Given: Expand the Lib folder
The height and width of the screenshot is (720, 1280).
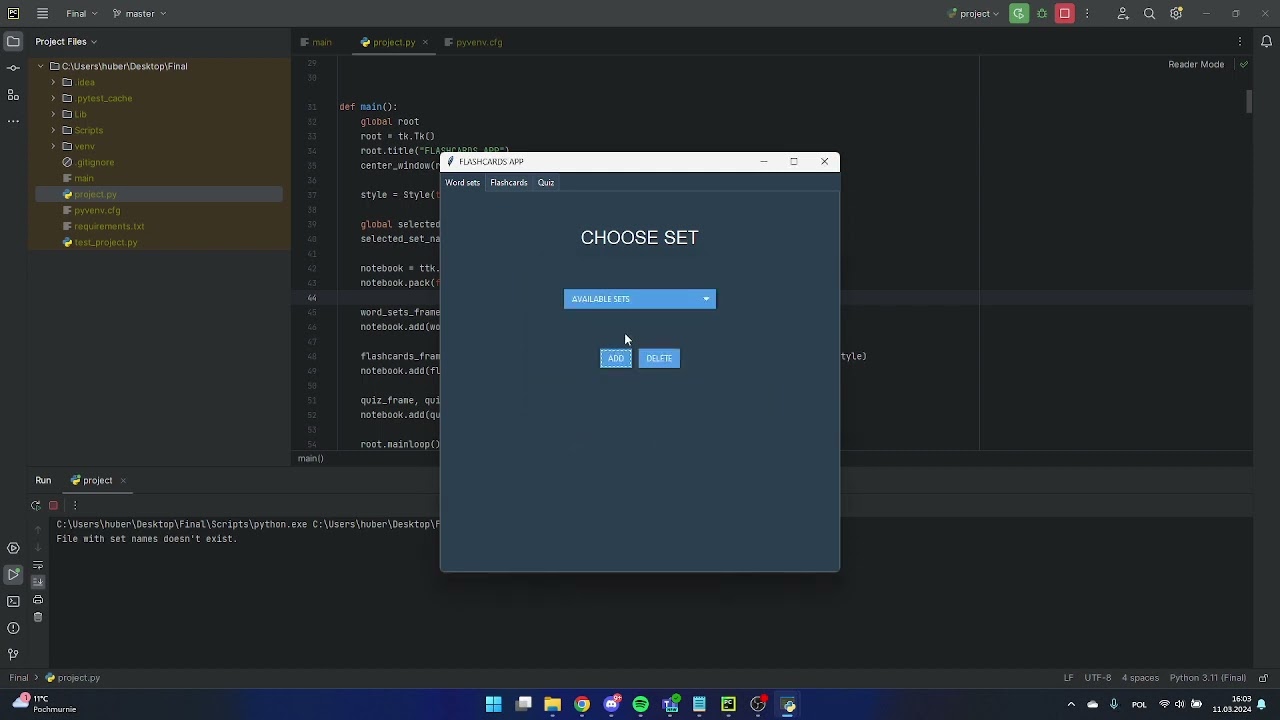Looking at the screenshot, I should pyautogui.click(x=53, y=114).
